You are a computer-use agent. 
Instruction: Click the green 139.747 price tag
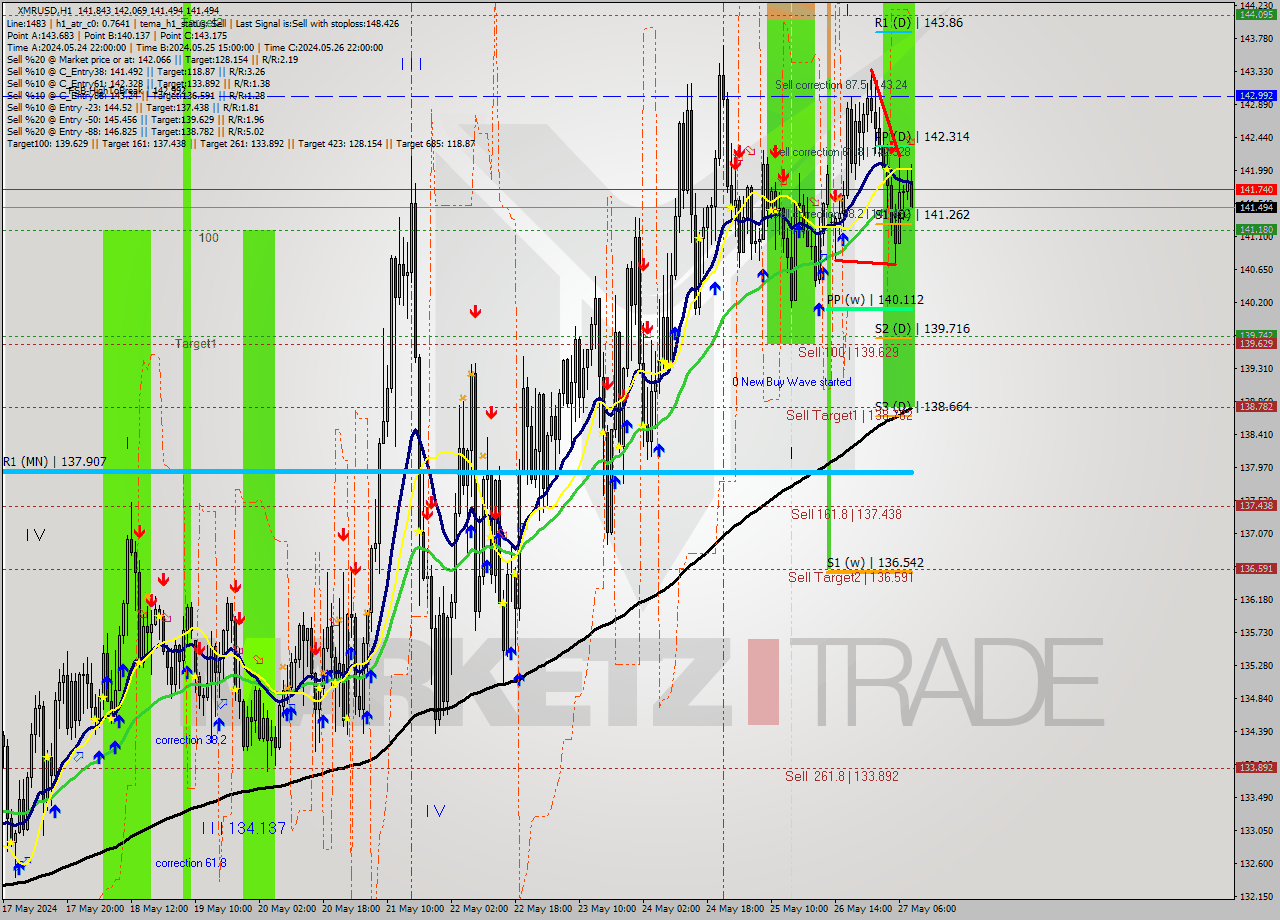1256,335
